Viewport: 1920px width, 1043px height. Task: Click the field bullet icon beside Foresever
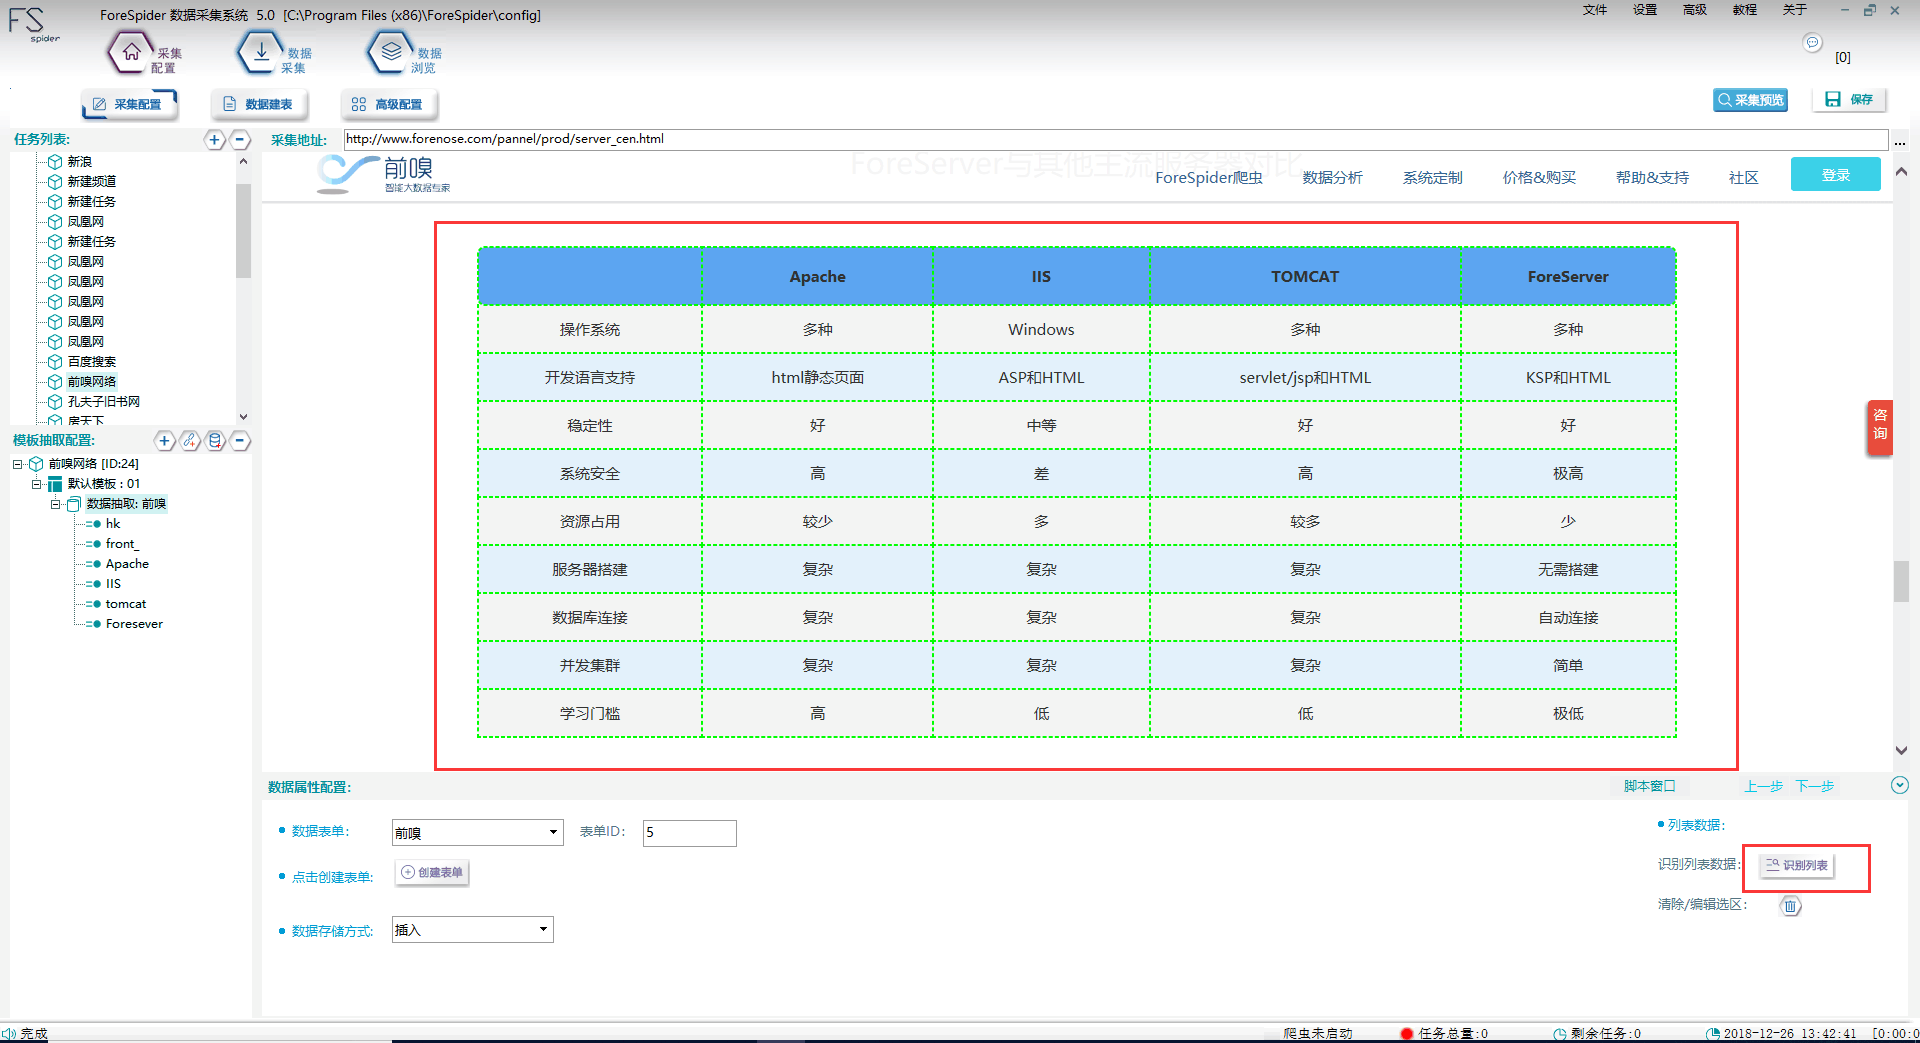pos(93,624)
